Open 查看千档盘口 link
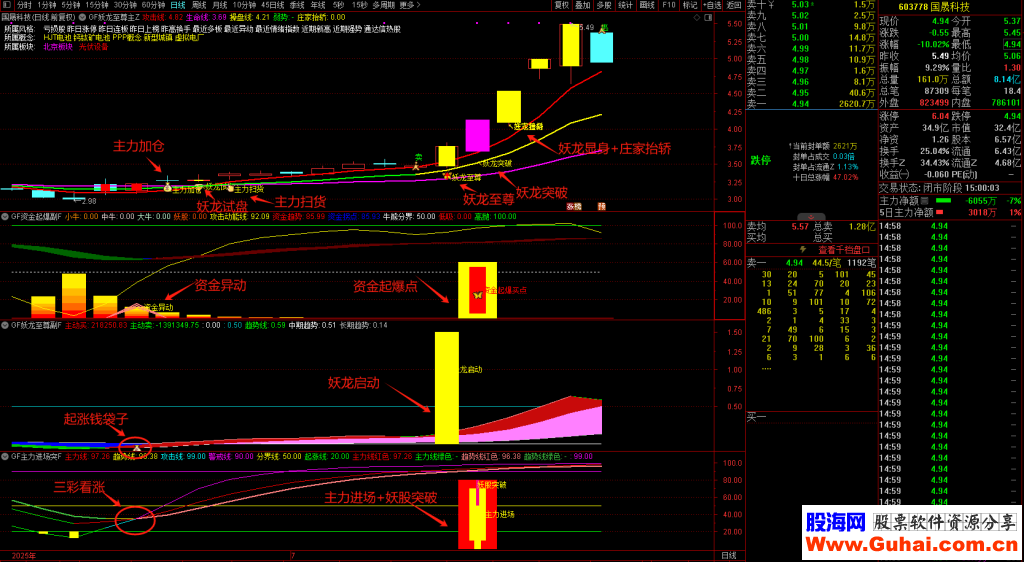 pyautogui.click(x=842, y=249)
